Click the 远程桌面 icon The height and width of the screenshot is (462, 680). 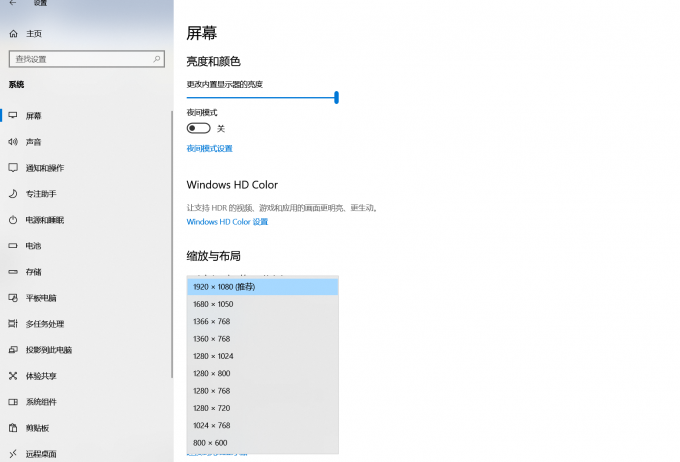[x=13, y=454]
